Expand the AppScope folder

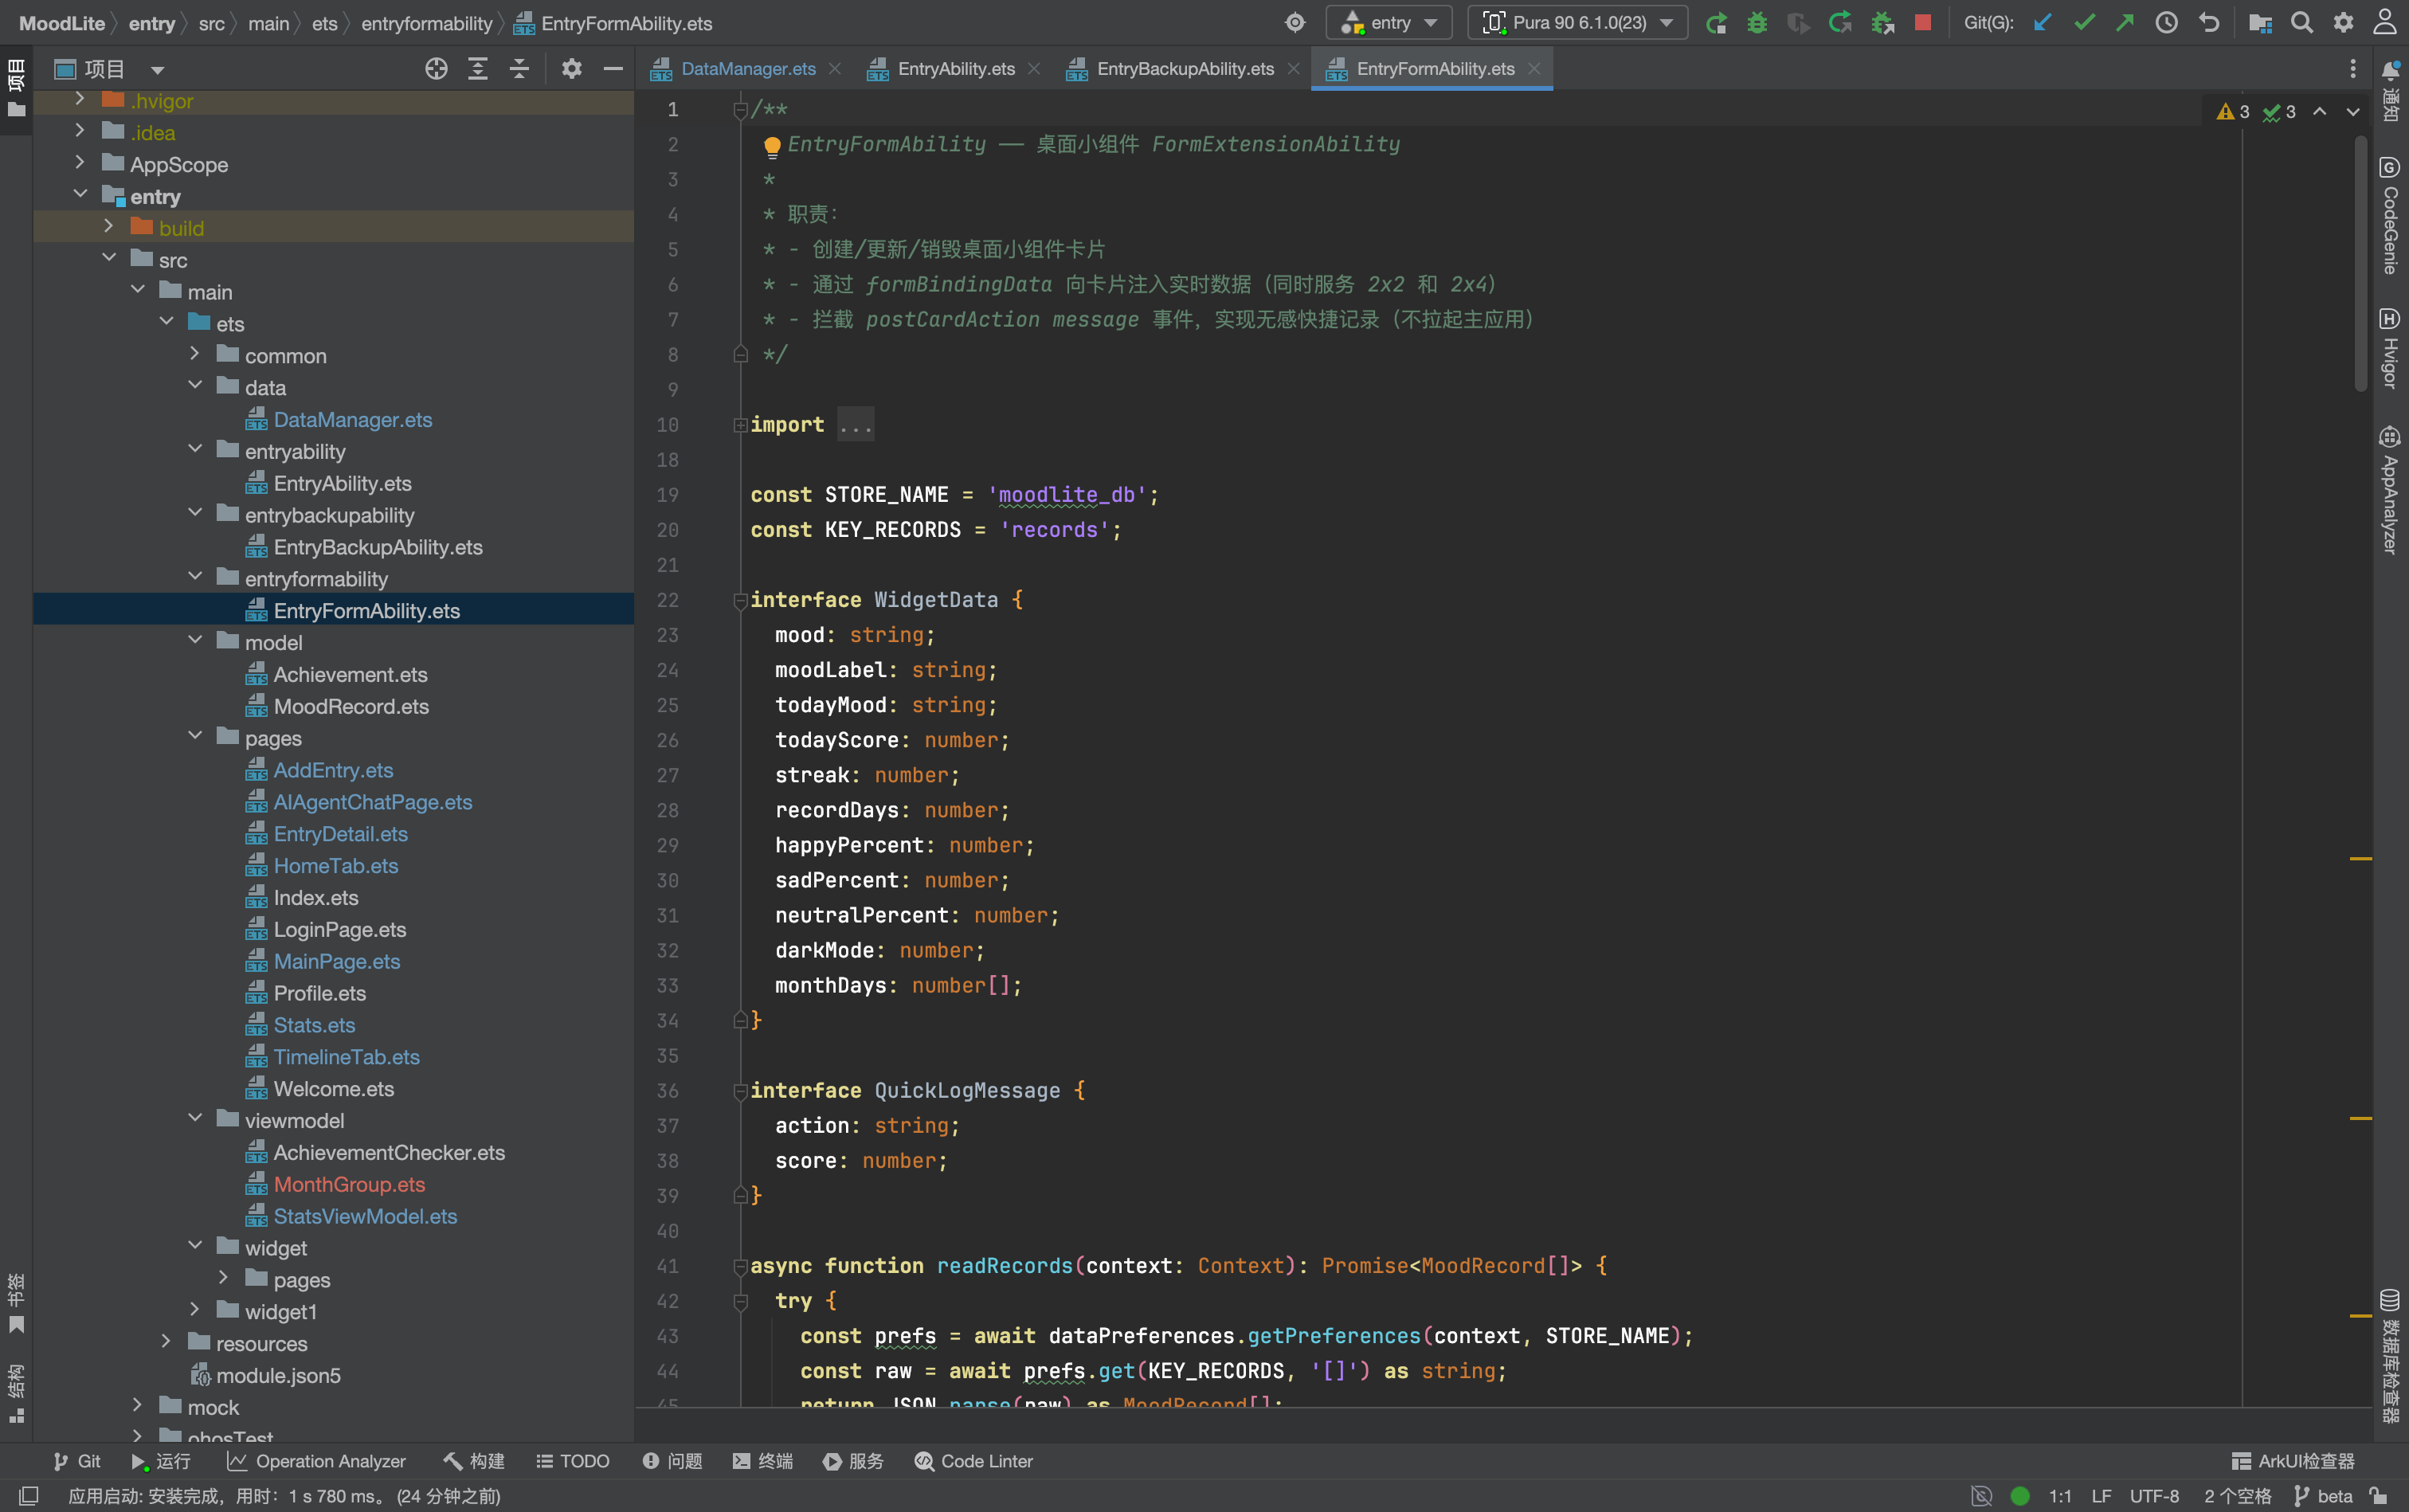[79, 163]
